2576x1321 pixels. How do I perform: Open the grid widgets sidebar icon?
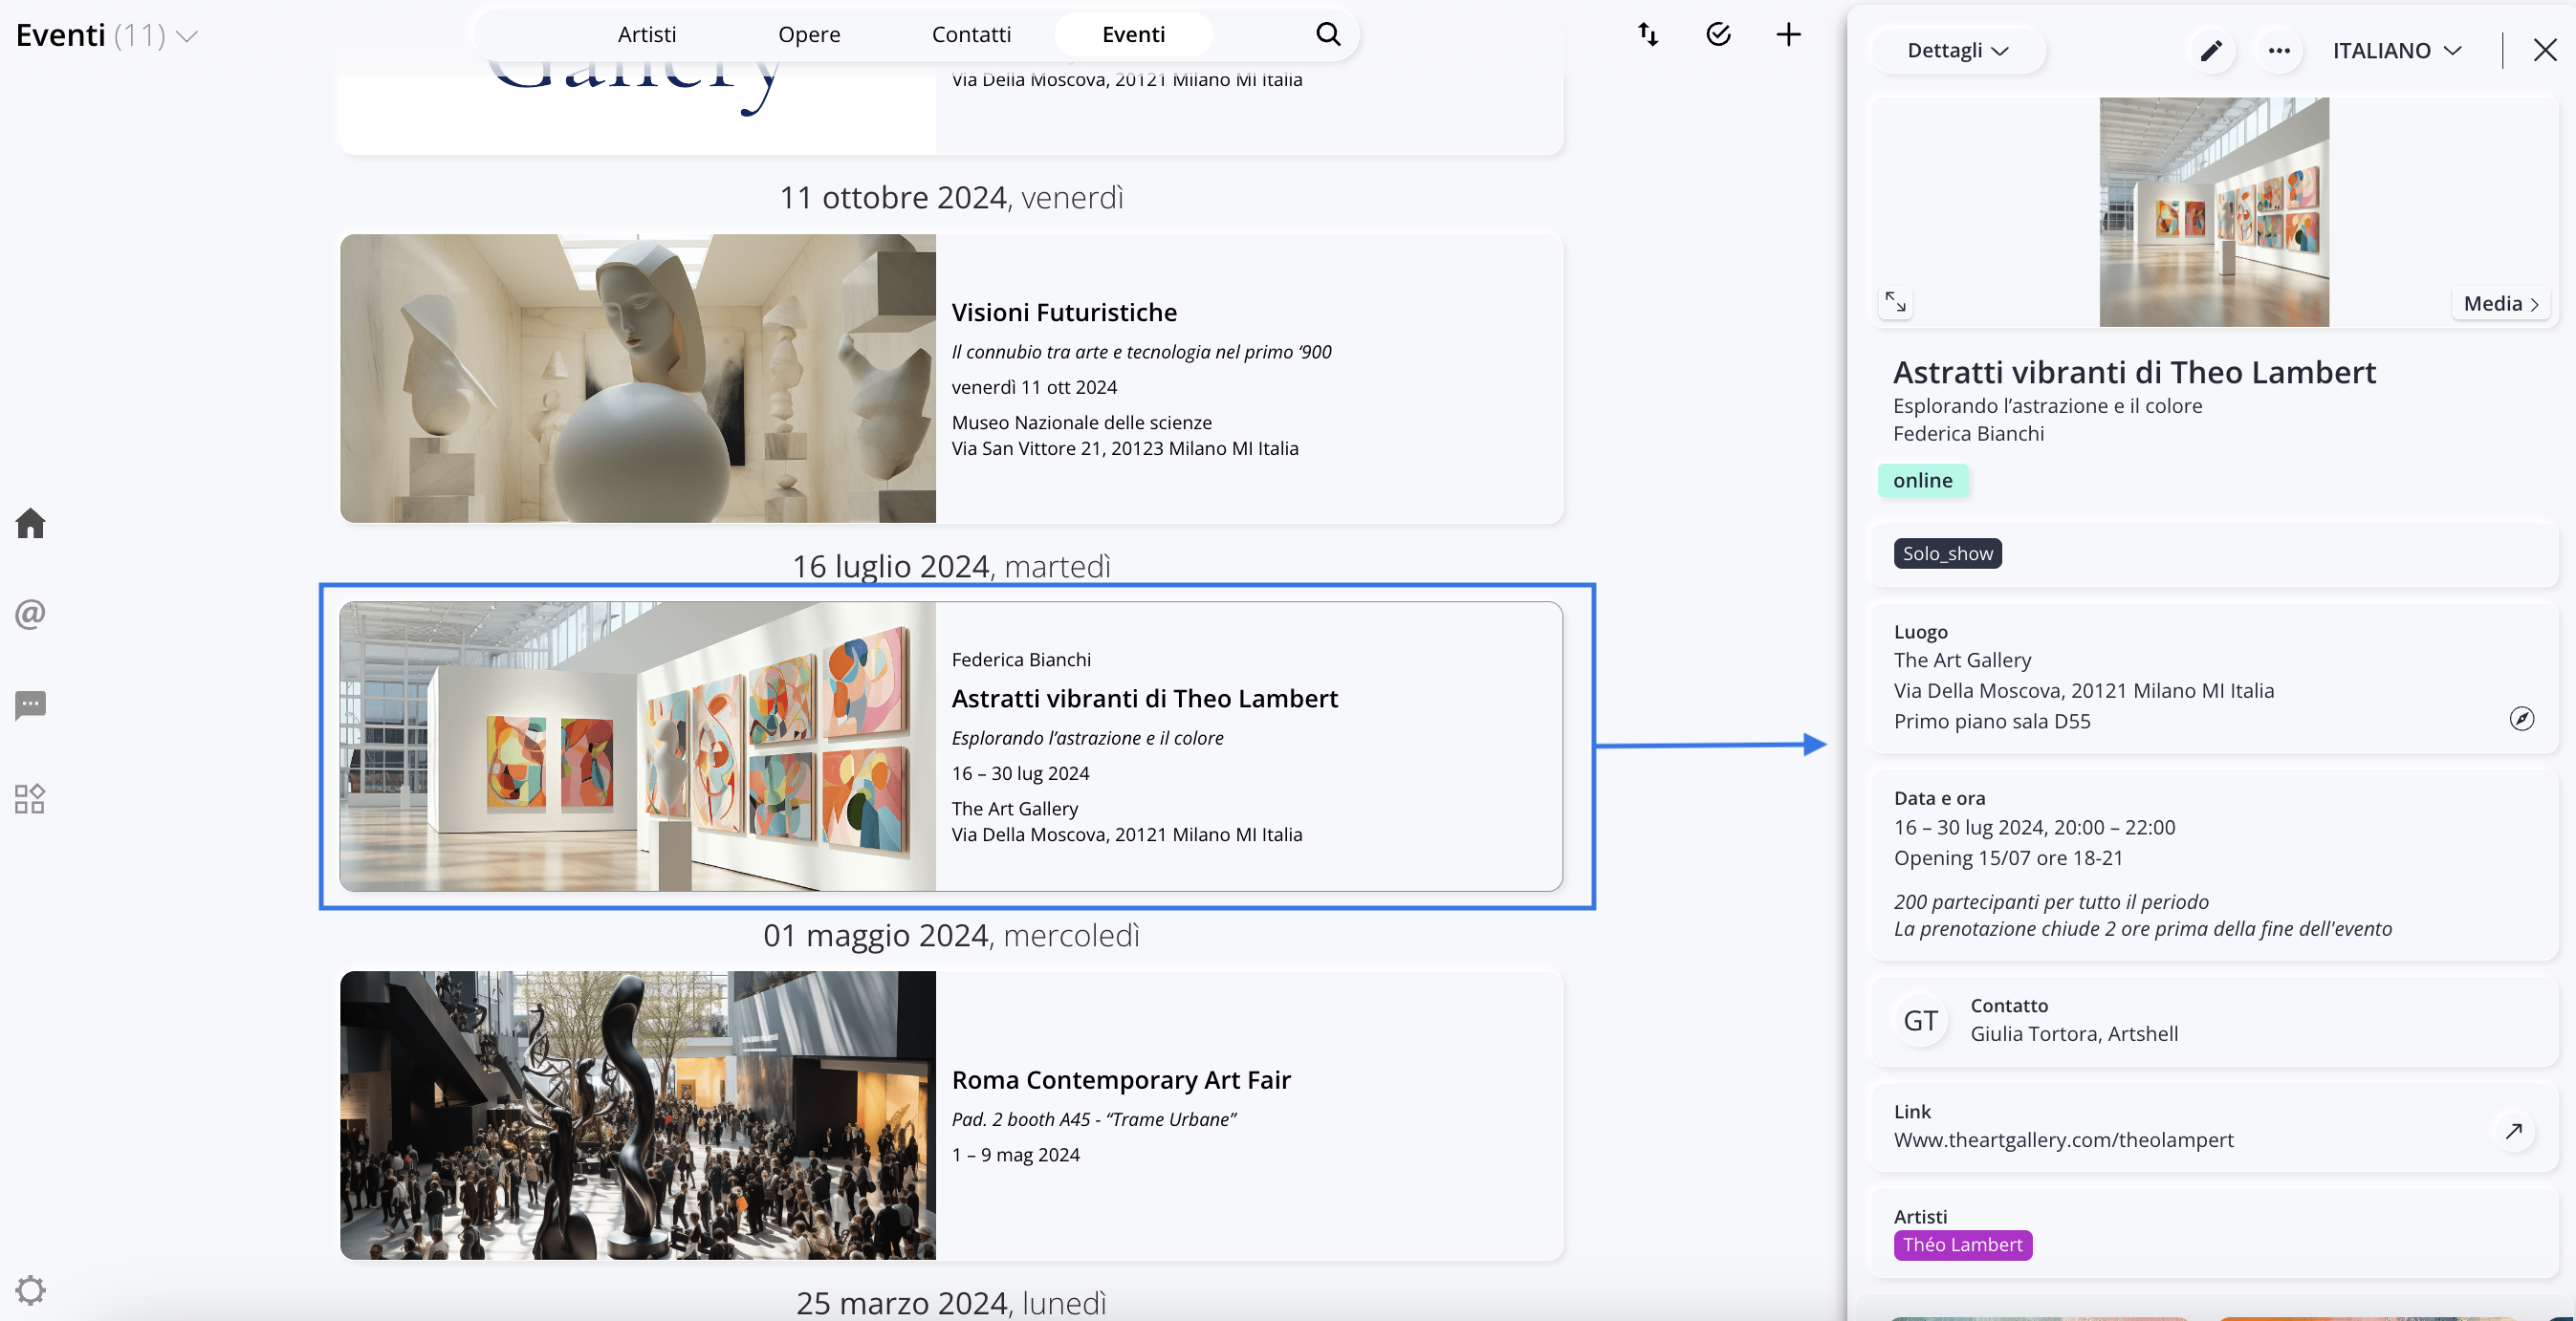click(x=30, y=798)
